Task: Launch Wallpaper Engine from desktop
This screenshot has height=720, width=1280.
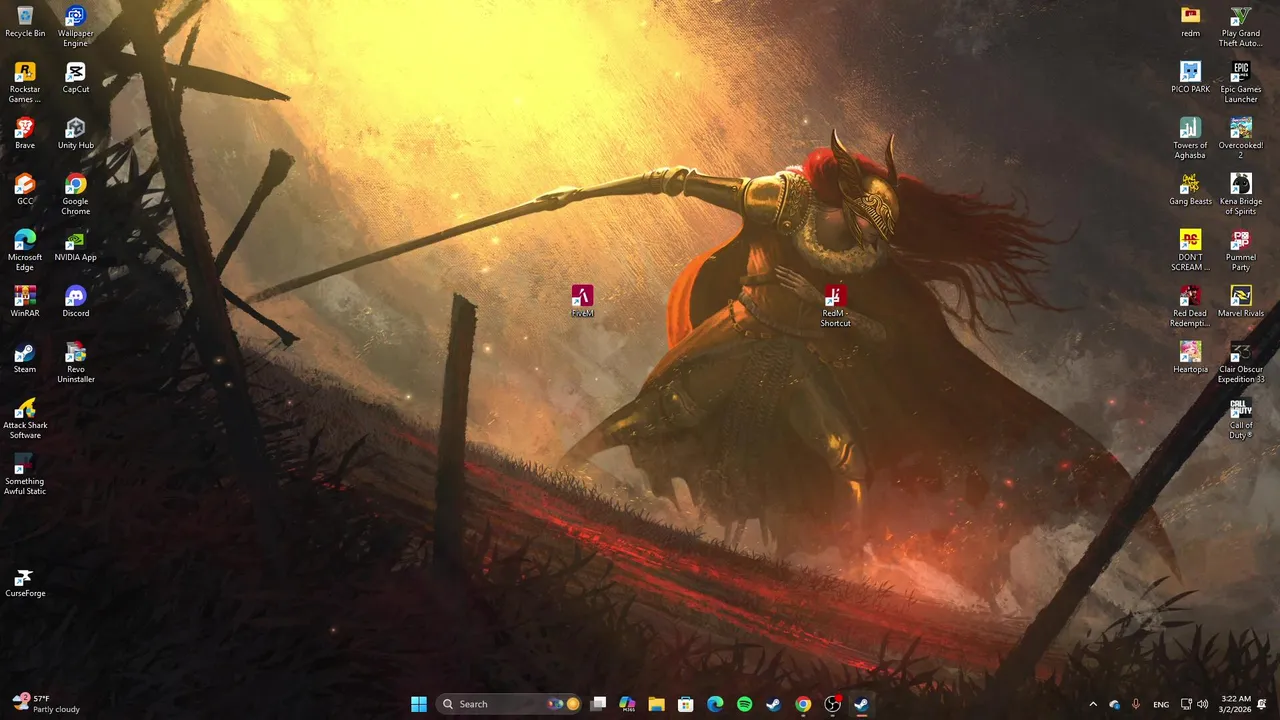Action: [76, 27]
